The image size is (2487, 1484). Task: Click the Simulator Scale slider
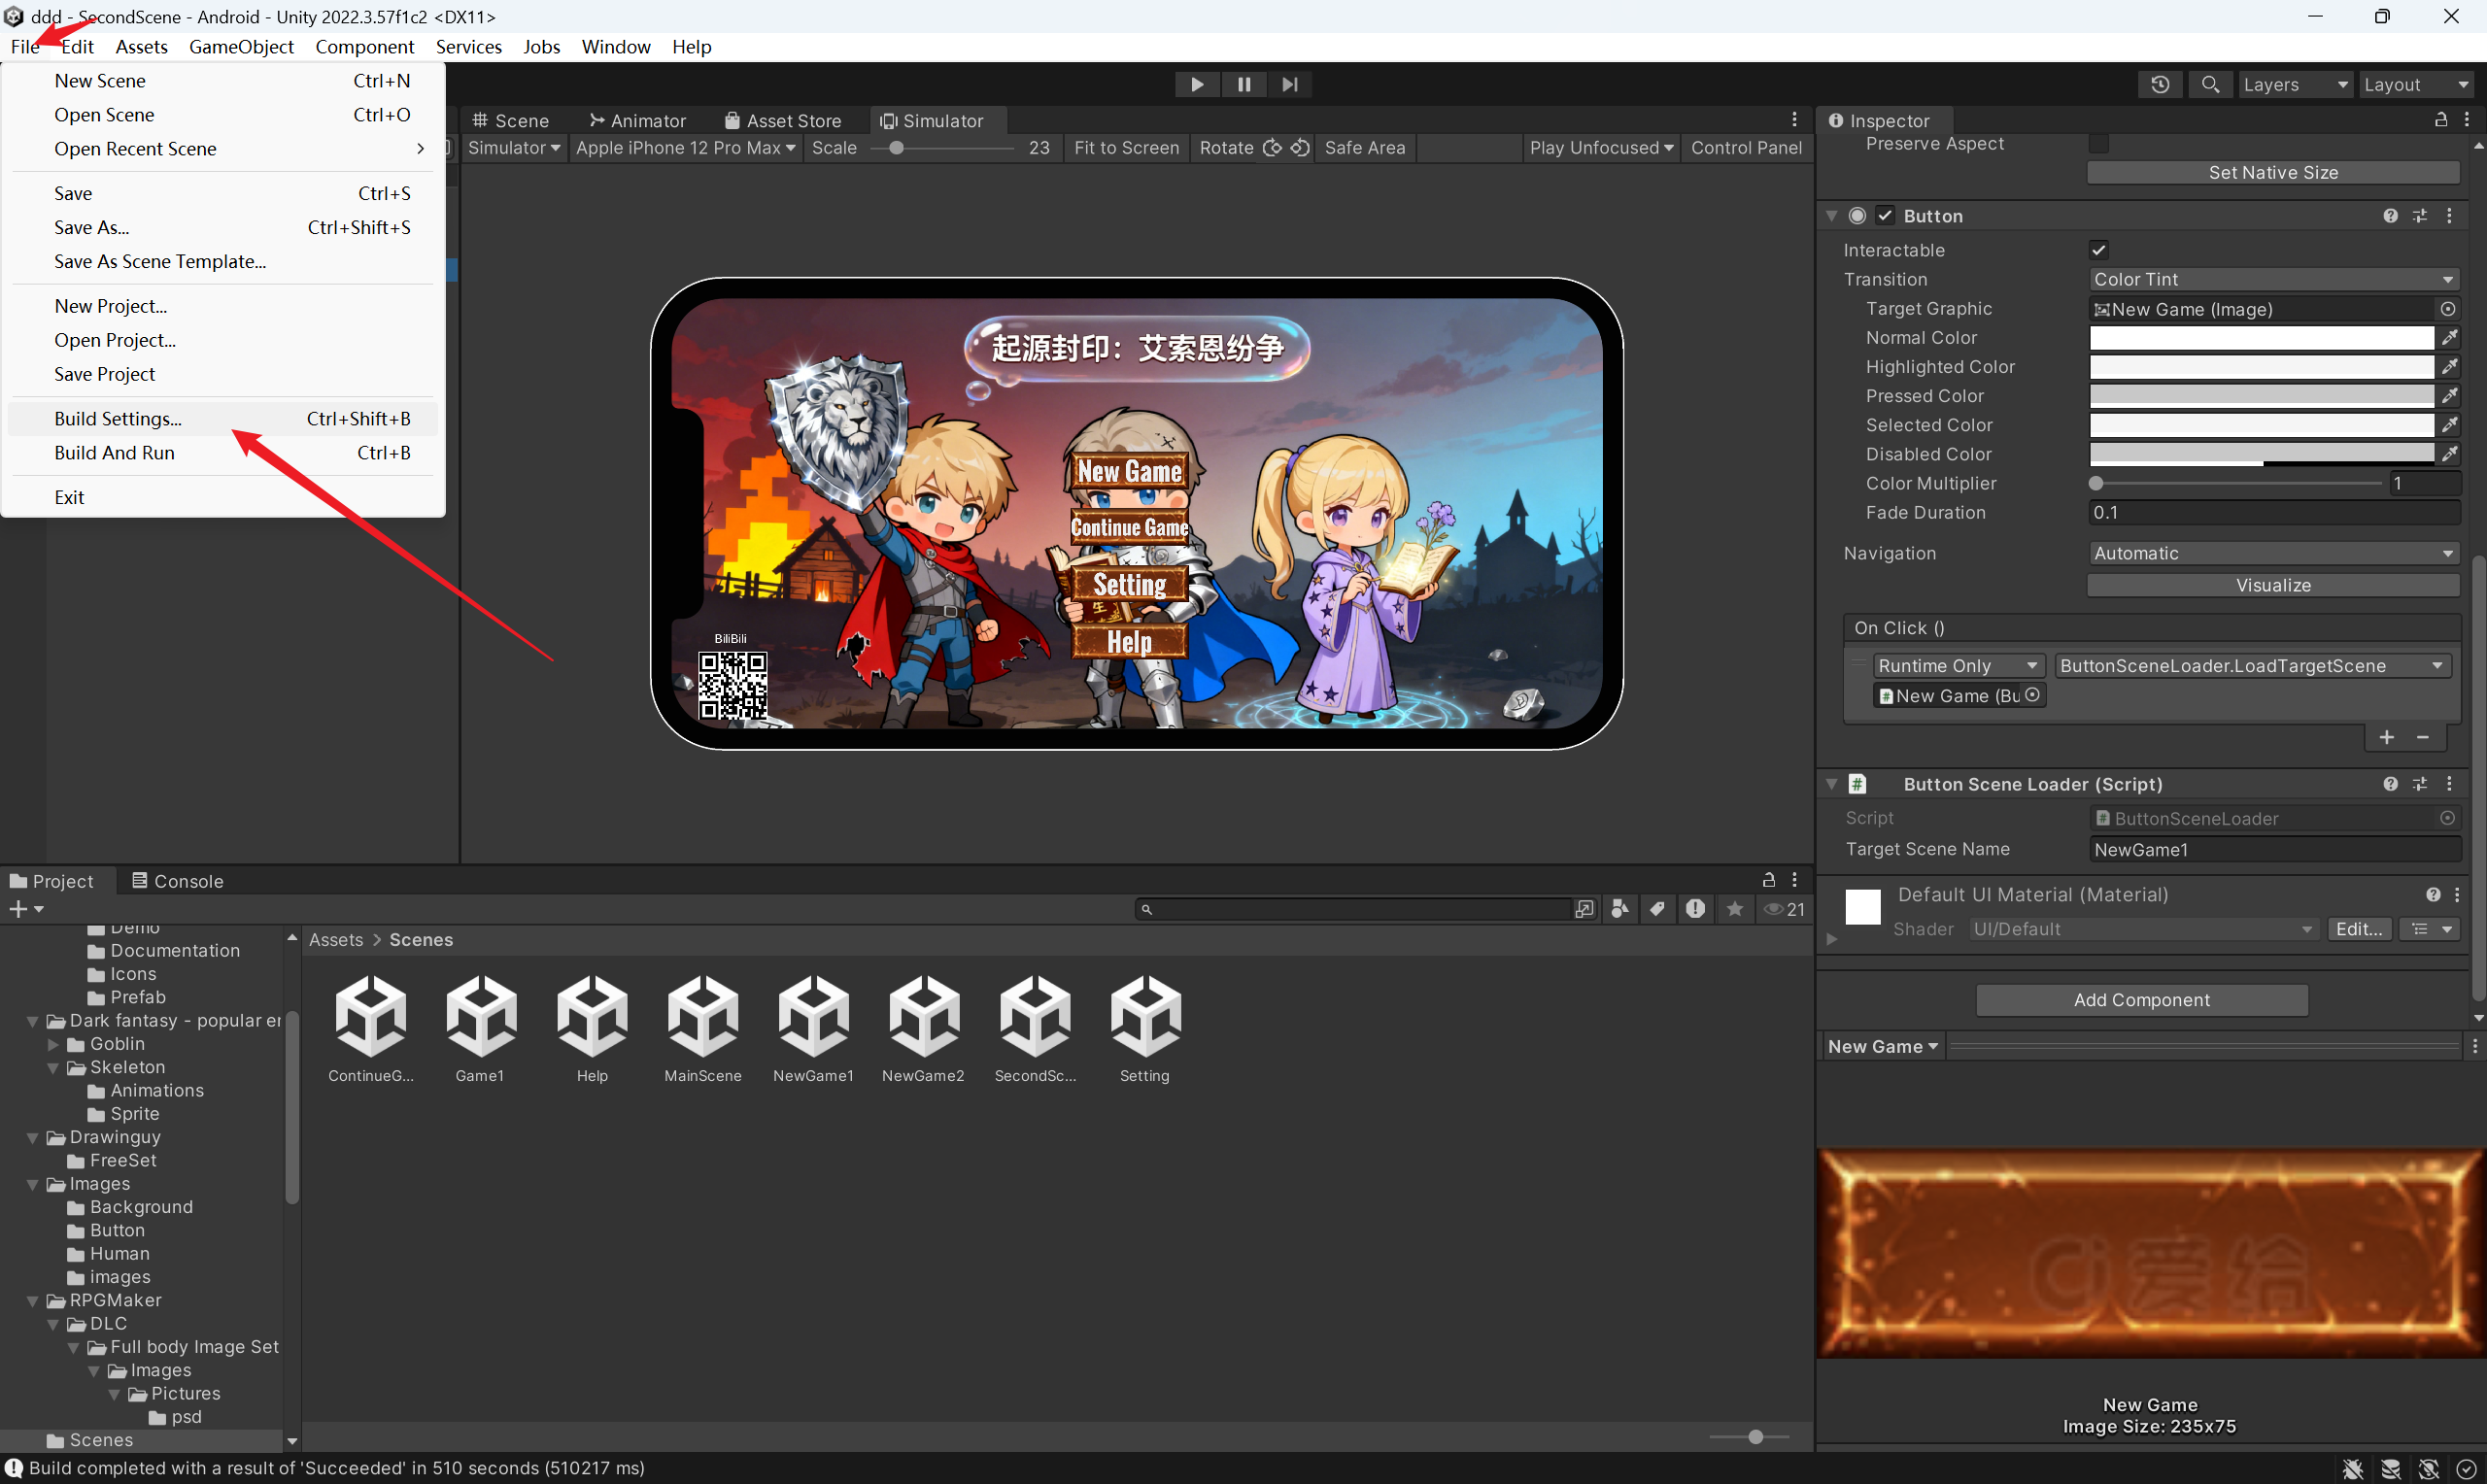pyautogui.click(x=942, y=148)
